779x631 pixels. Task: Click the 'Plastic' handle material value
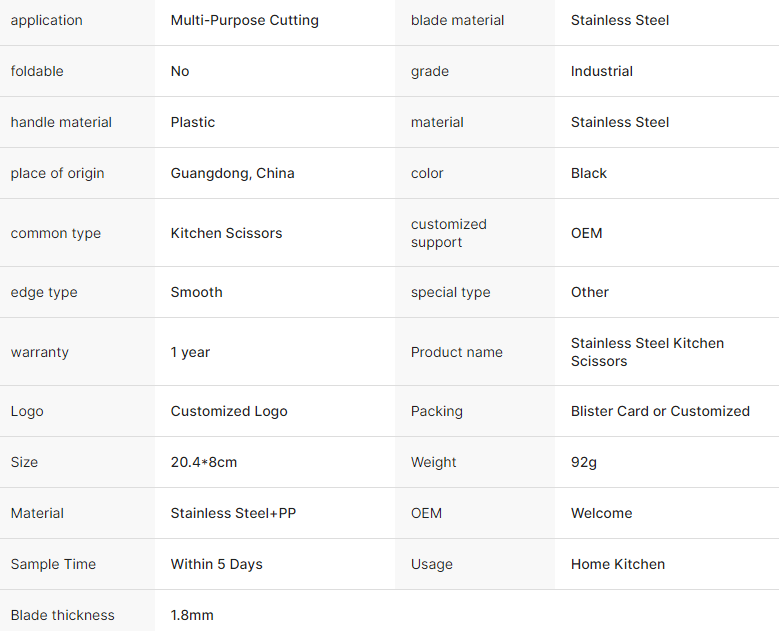point(193,122)
